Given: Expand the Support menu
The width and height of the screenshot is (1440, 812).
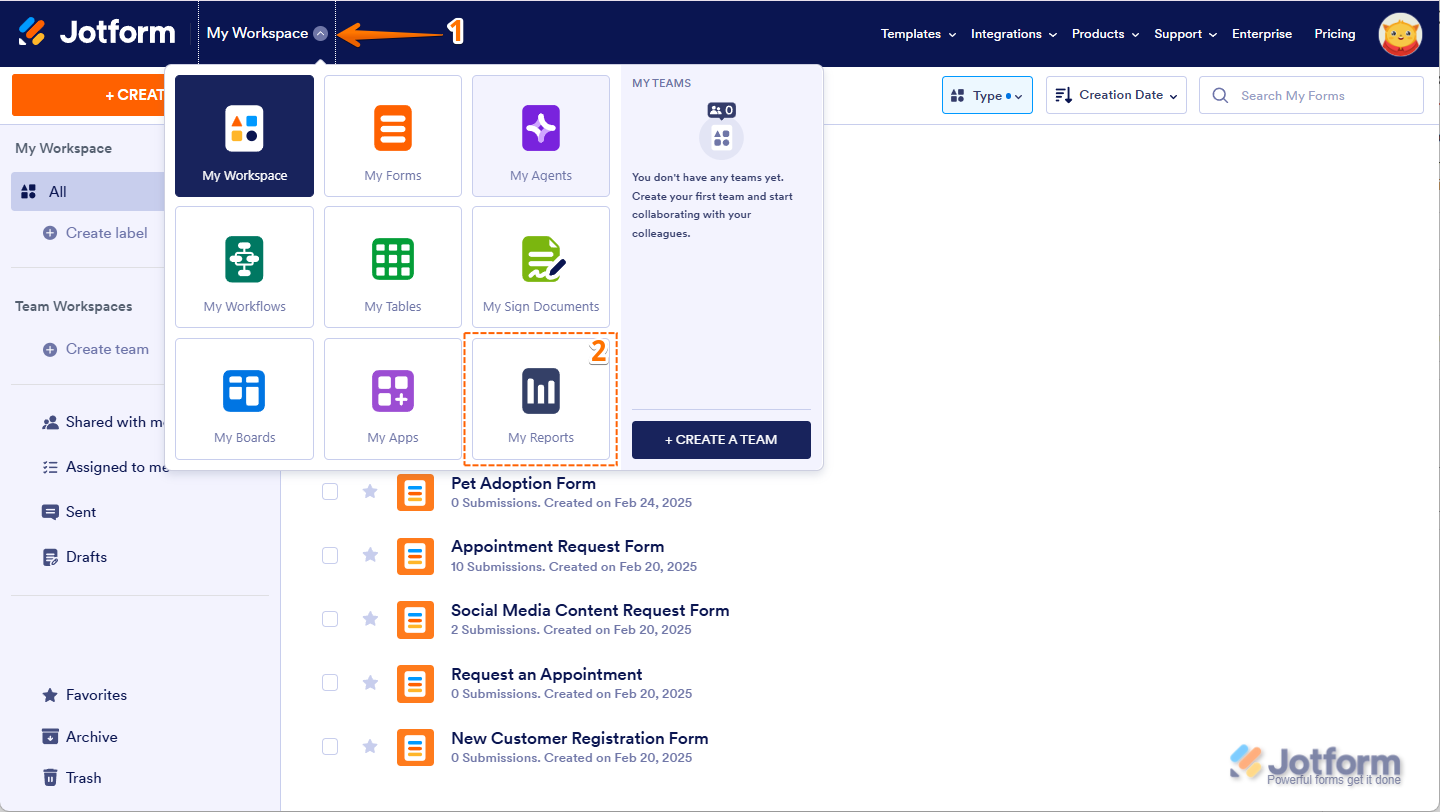Looking at the screenshot, I should coord(1185,34).
